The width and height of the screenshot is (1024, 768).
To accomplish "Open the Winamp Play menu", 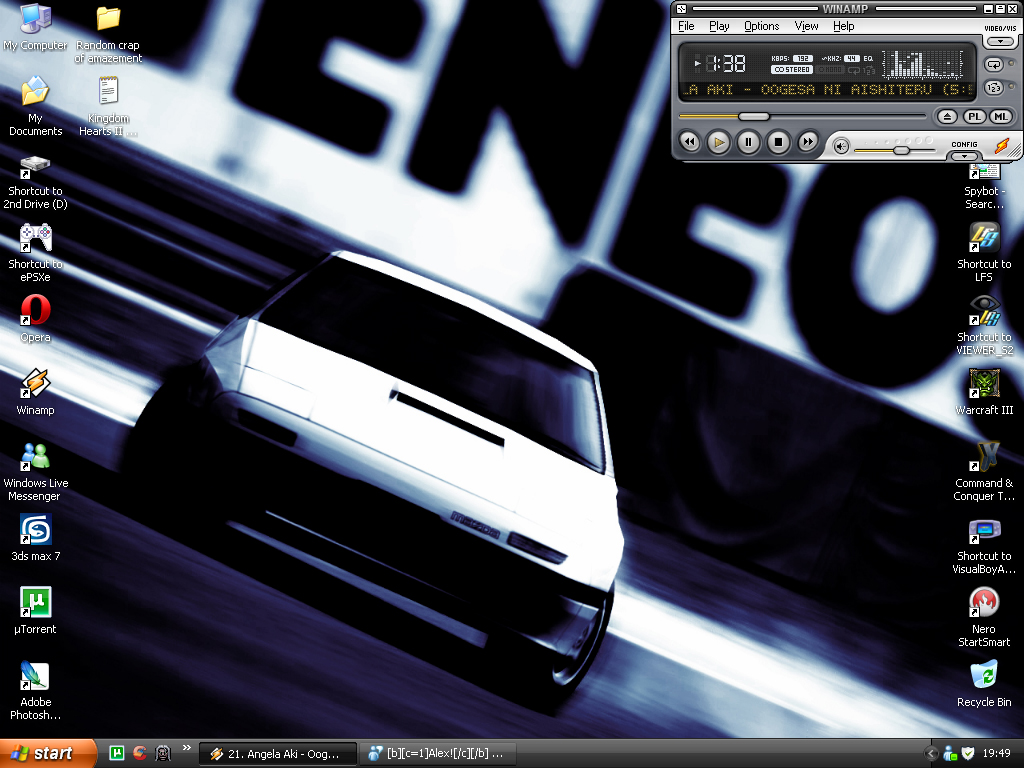I will tap(719, 26).
